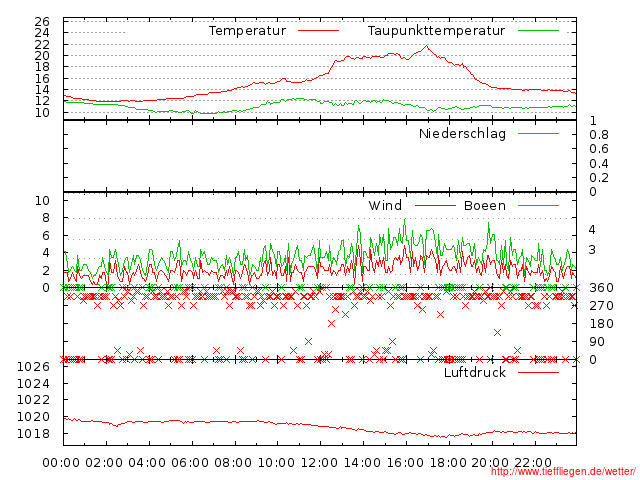Click the Boeen legend label
Image resolution: width=640 pixels, height=480 pixels.
[x=485, y=205]
